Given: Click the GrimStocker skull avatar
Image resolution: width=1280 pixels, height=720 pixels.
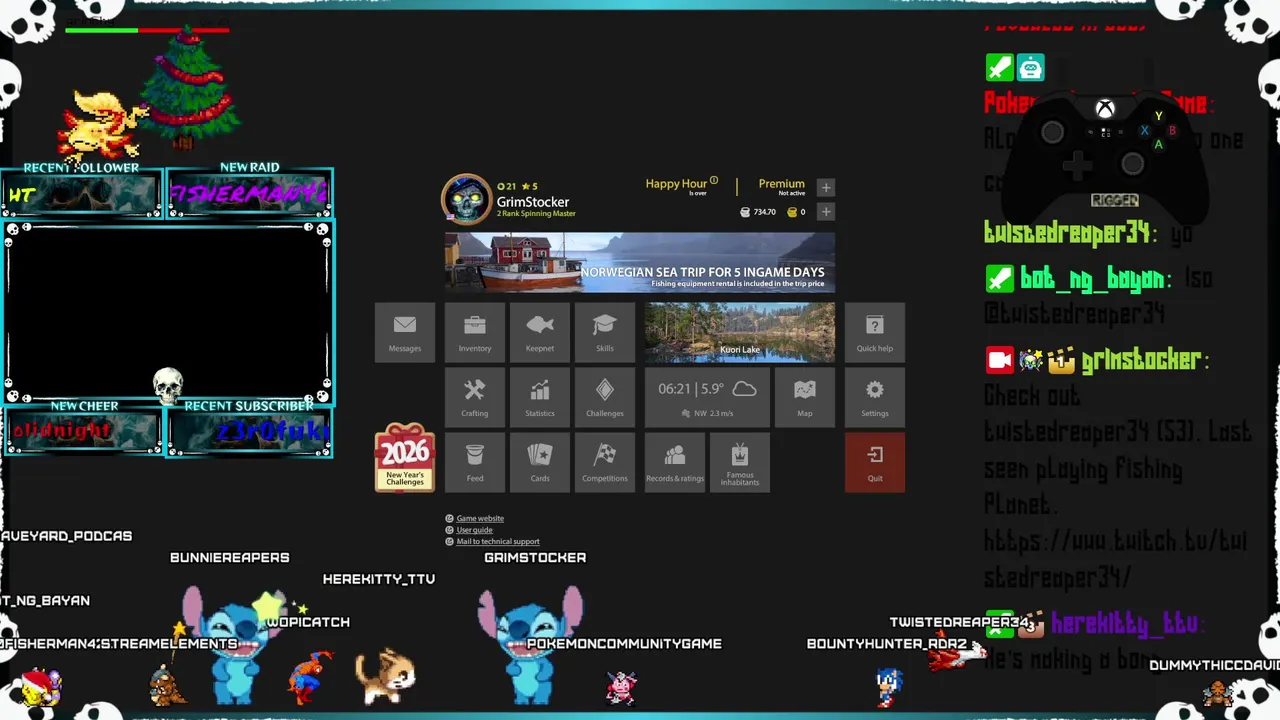Looking at the screenshot, I should (467, 199).
